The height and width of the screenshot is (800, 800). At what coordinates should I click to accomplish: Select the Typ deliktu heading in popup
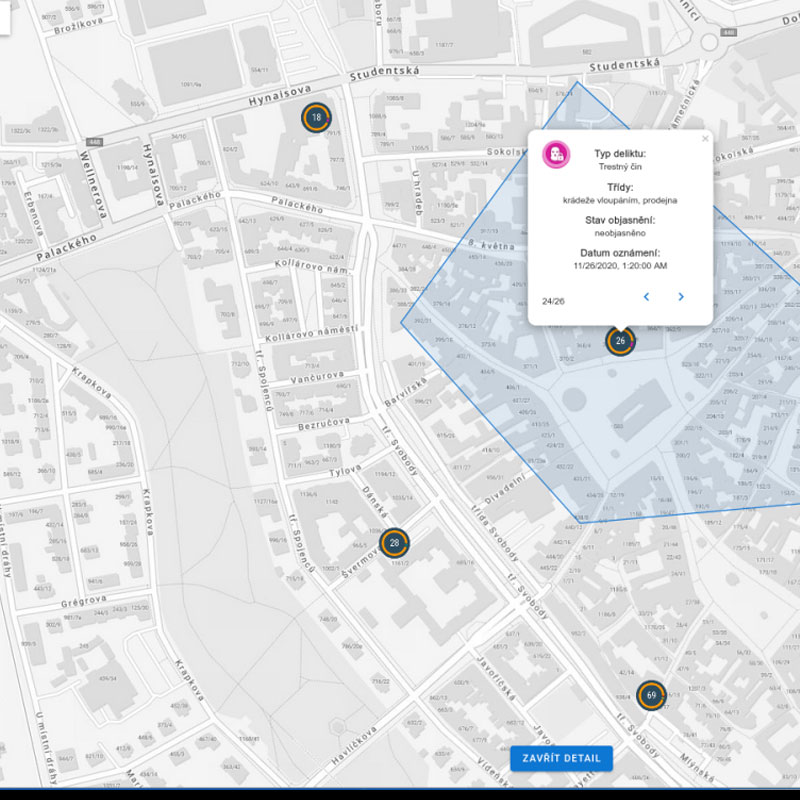[x=620, y=153]
